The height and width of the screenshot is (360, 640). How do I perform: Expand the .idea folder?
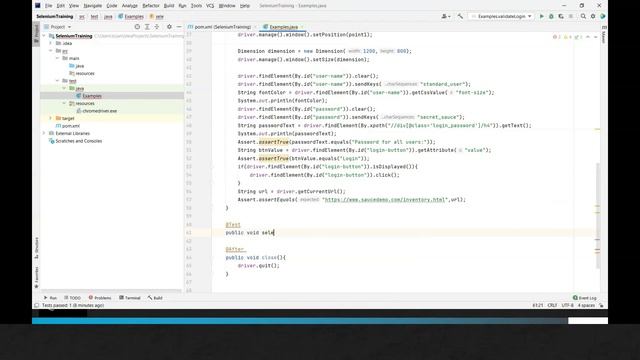pyautogui.click(x=51, y=43)
